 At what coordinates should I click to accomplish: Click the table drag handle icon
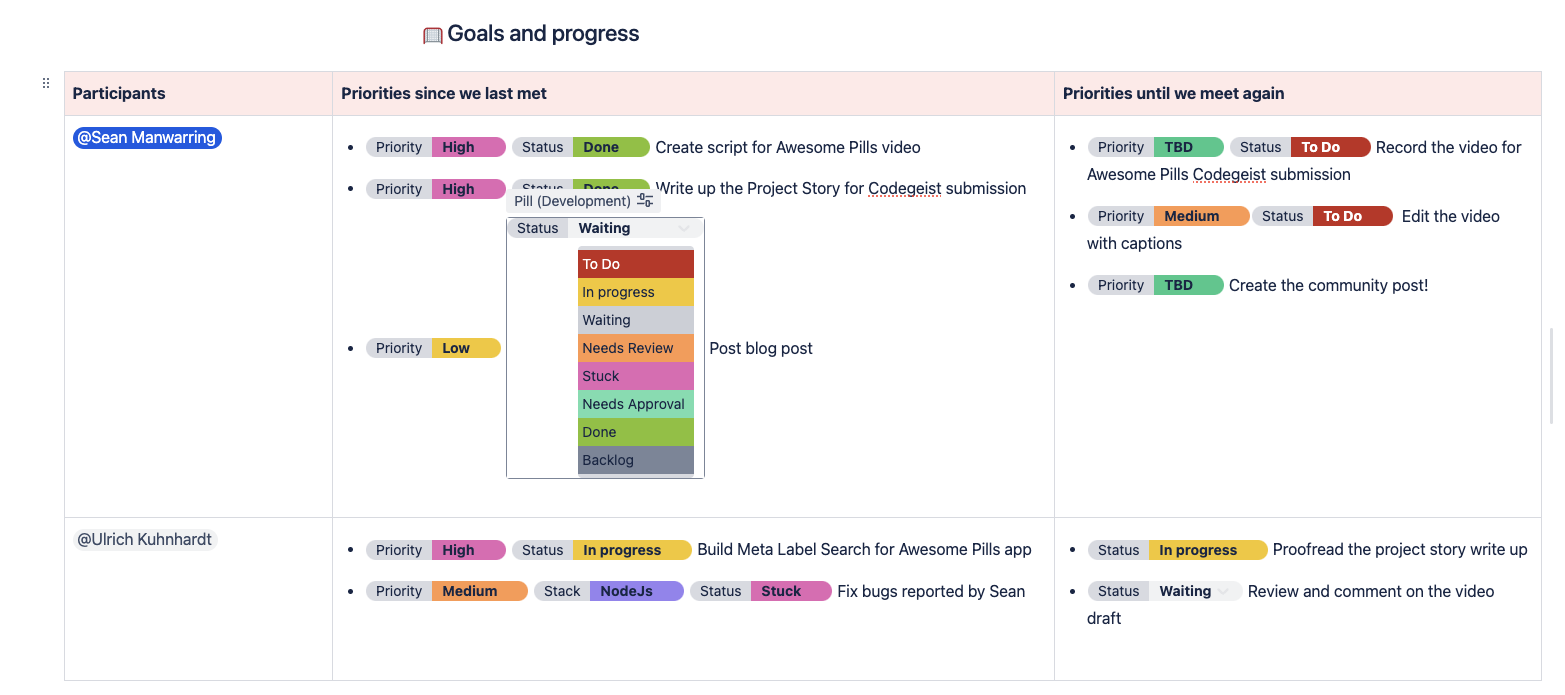pyautogui.click(x=46, y=84)
